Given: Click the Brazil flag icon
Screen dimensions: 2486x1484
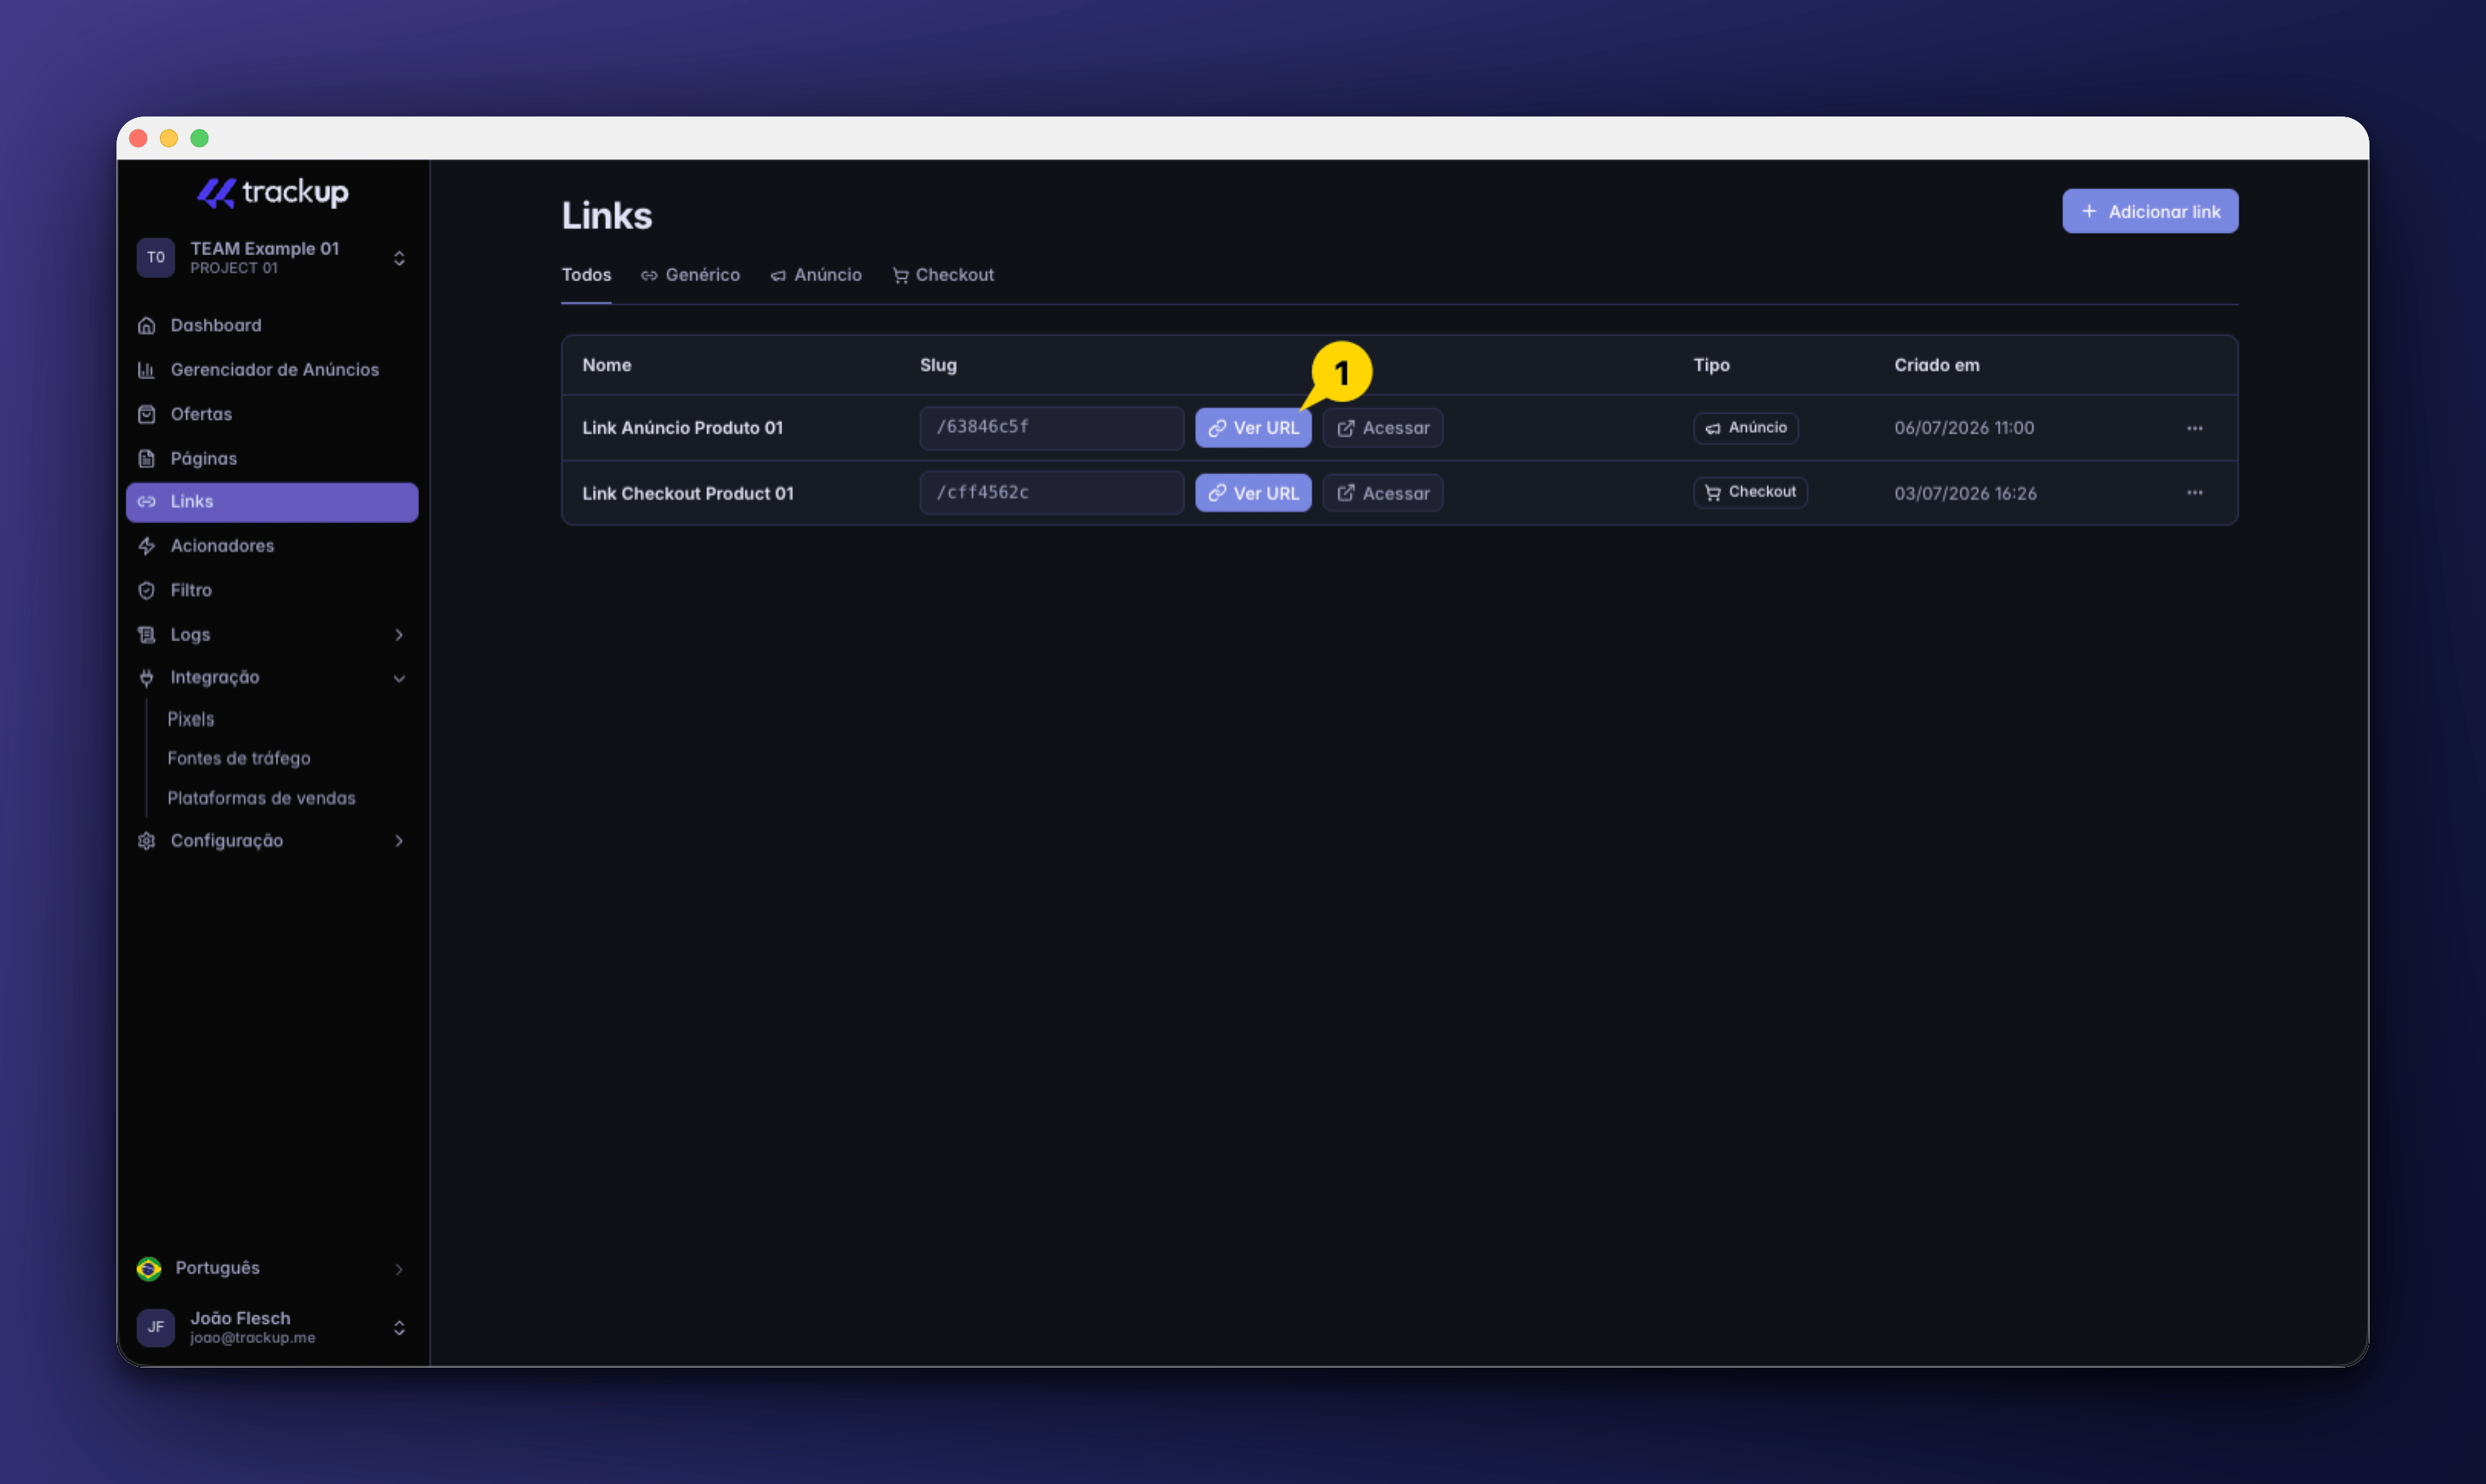Looking at the screenshot, I should 149,1269.
